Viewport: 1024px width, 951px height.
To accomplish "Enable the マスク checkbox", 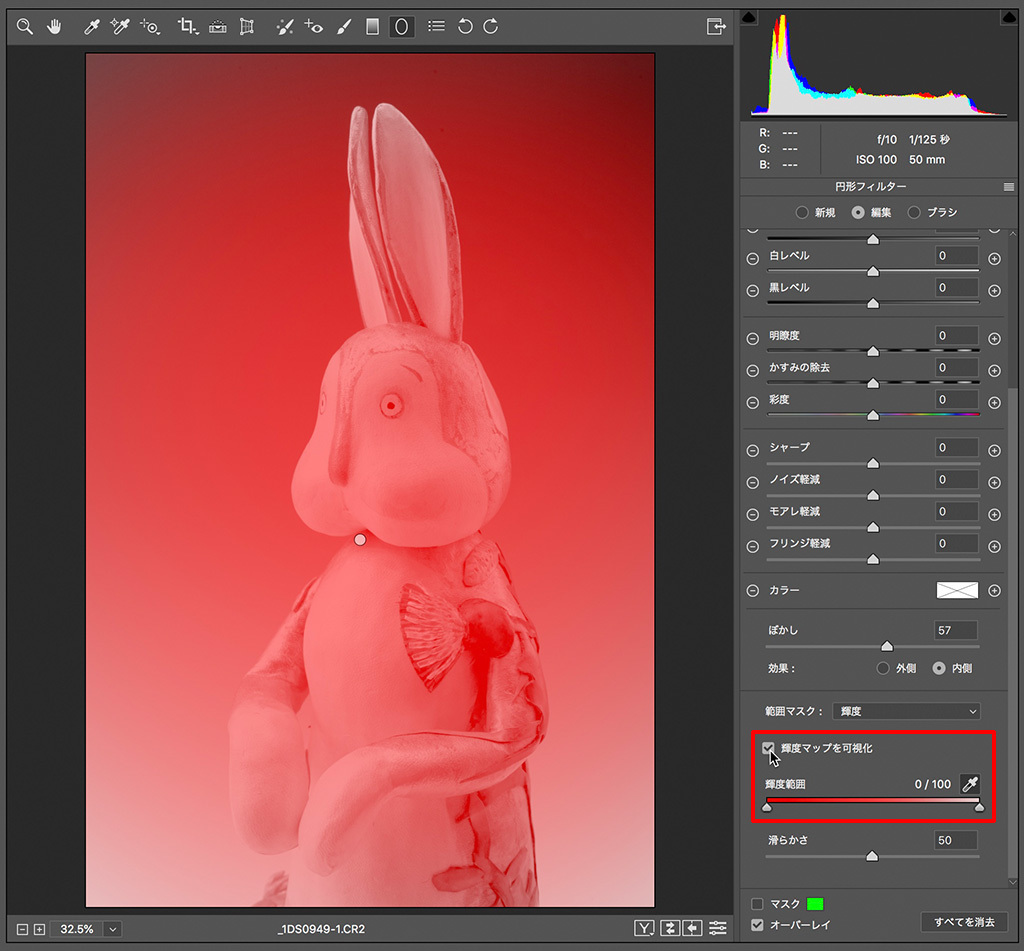I will coord(757,904).
